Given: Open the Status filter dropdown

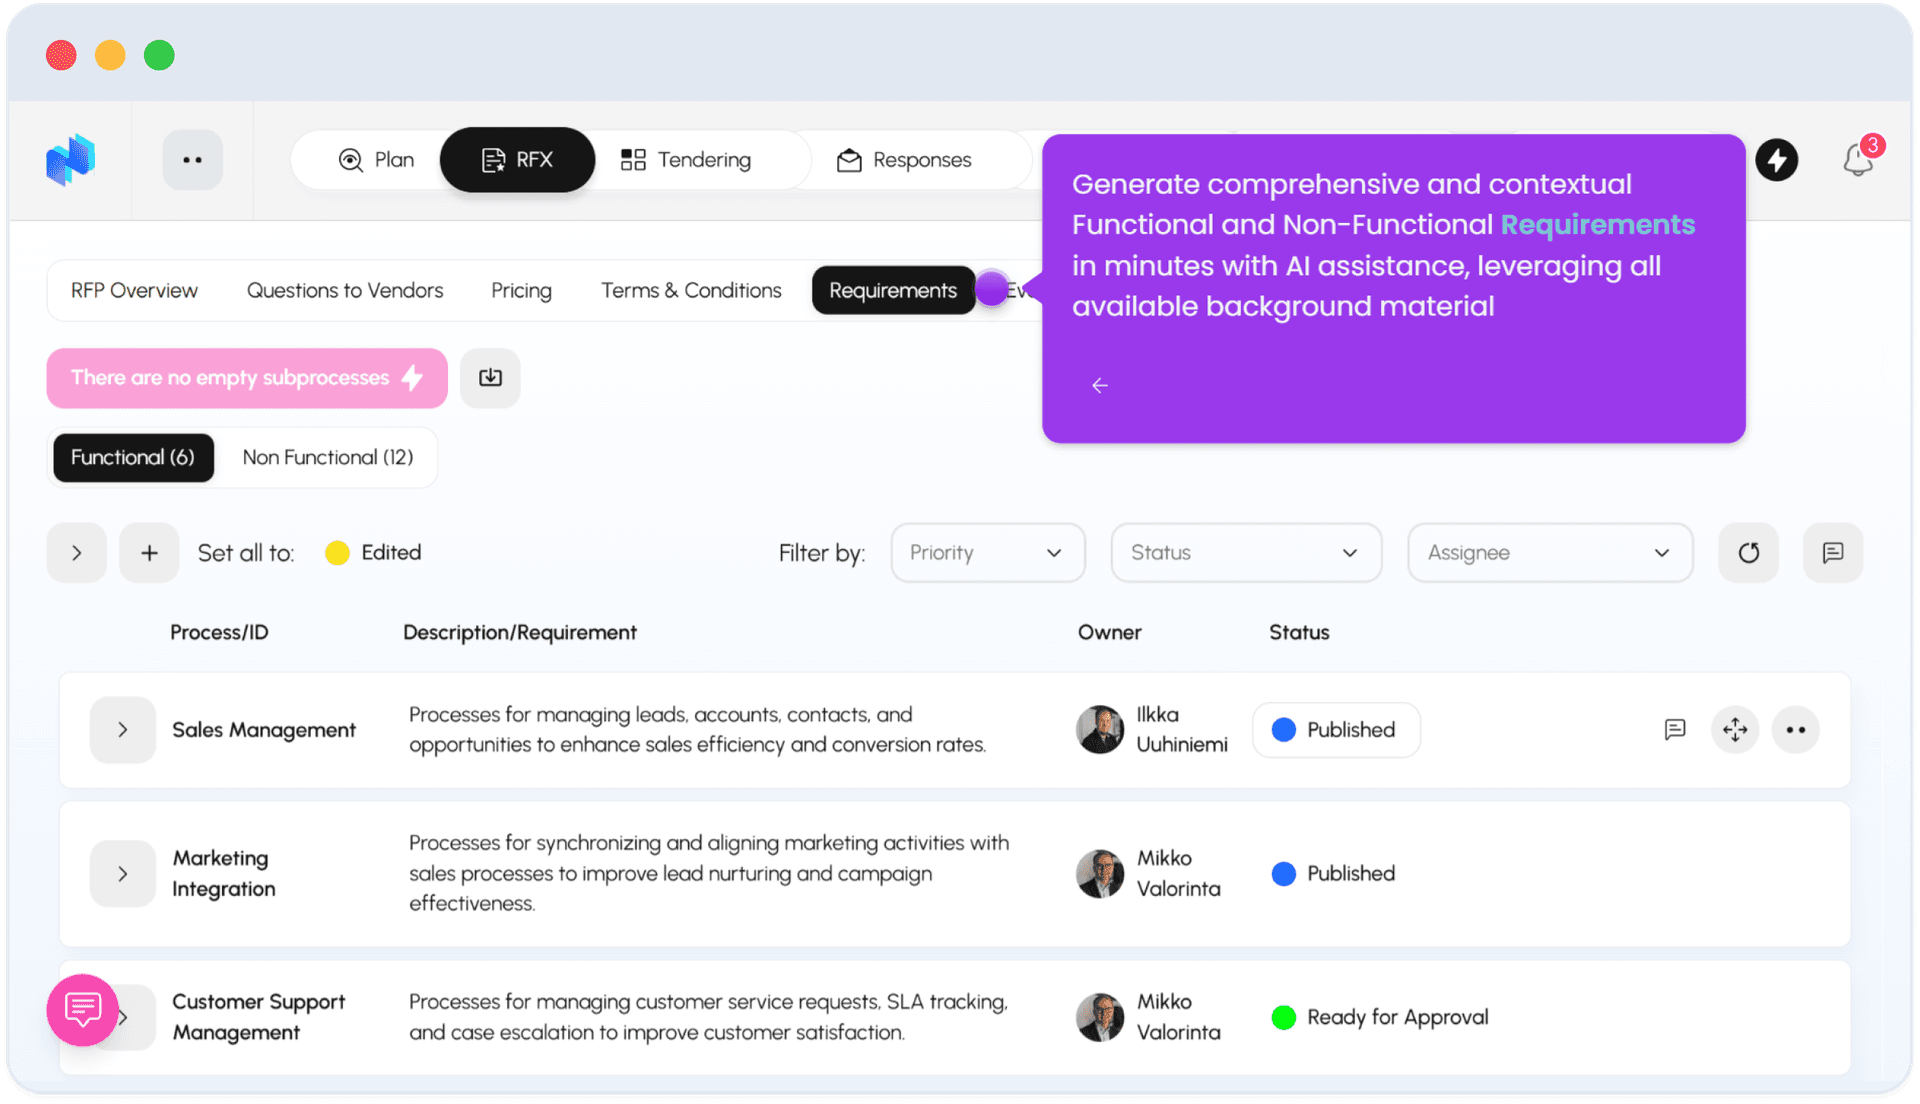Looking at the screenshot, I should coord(1246,553).
